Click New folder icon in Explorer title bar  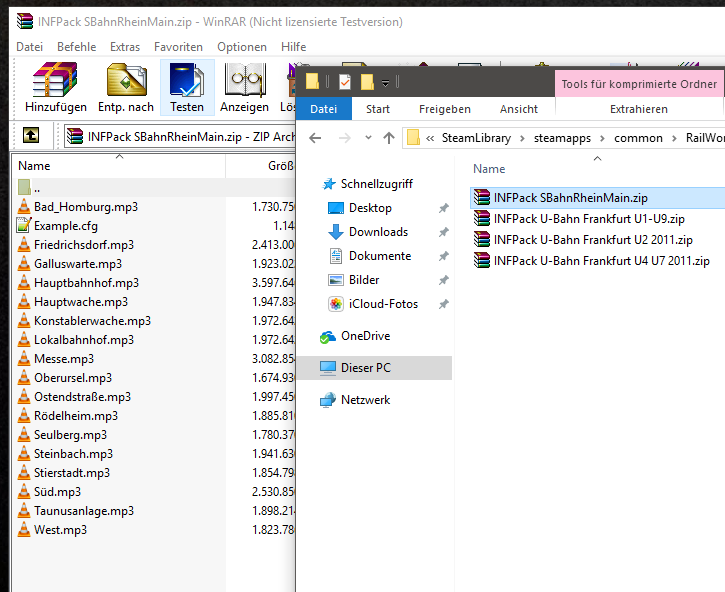367,82
